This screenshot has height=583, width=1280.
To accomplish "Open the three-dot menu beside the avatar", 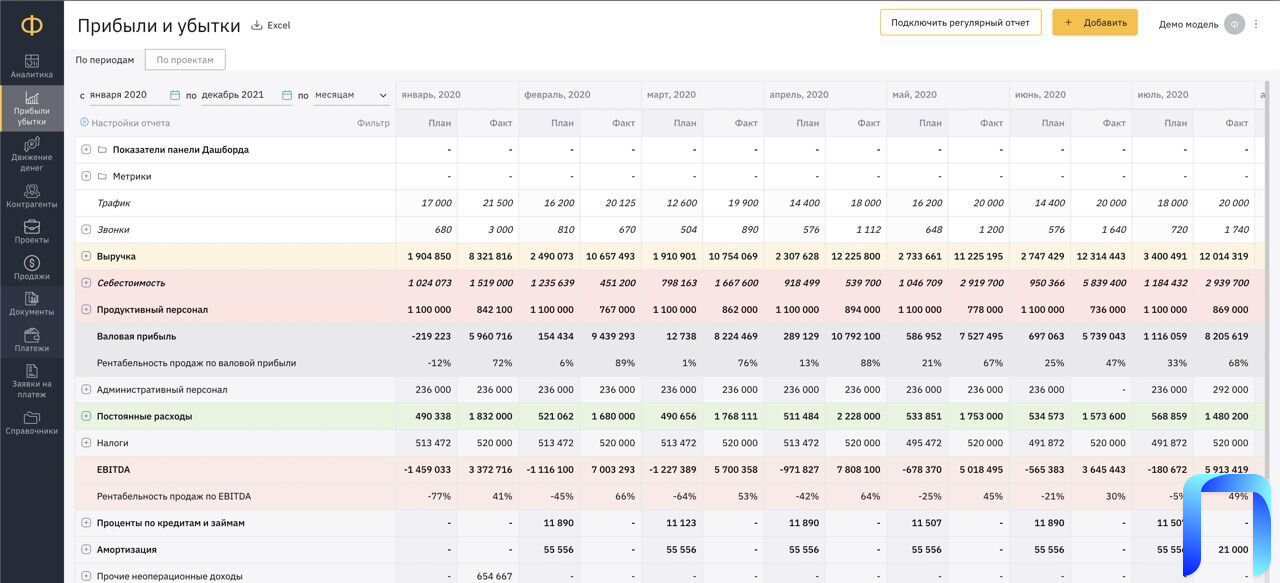I will (x=1257, y=24).
